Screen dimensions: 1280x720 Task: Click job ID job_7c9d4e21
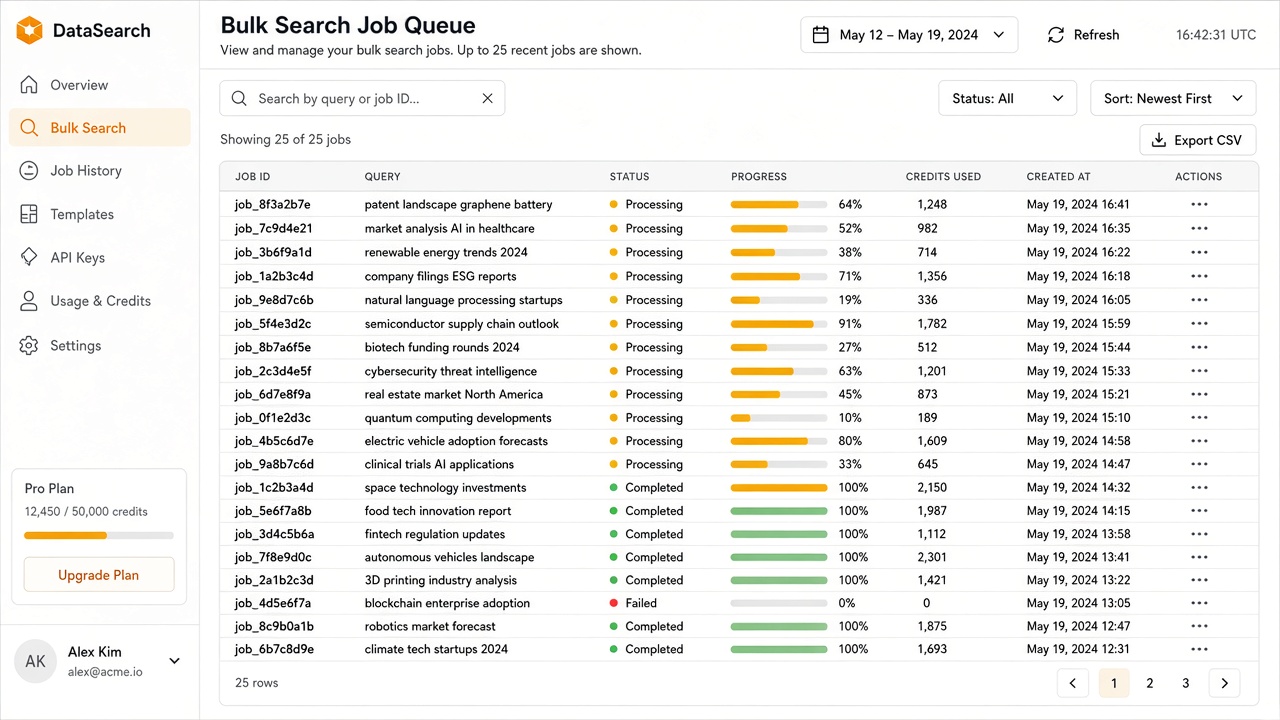tap(274, 228)
